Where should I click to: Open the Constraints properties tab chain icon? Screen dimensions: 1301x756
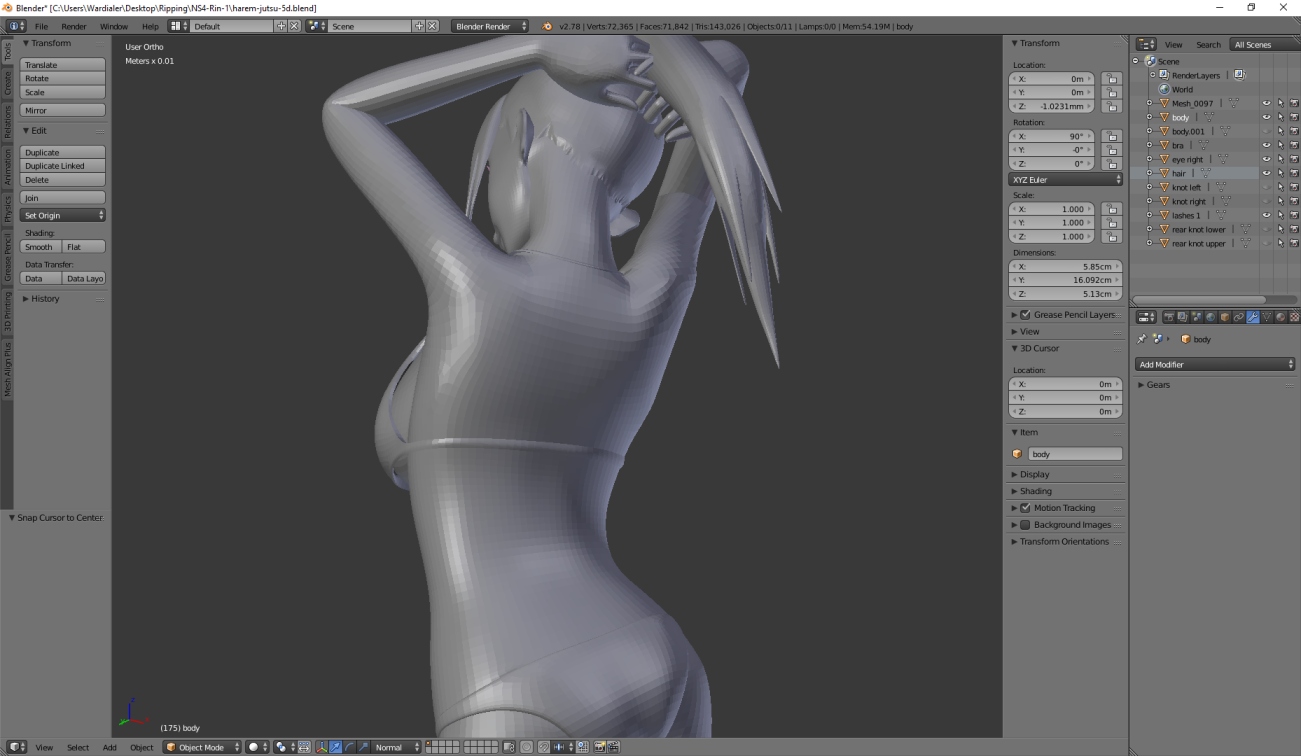pyautogui.click(x=1239, y=316)
